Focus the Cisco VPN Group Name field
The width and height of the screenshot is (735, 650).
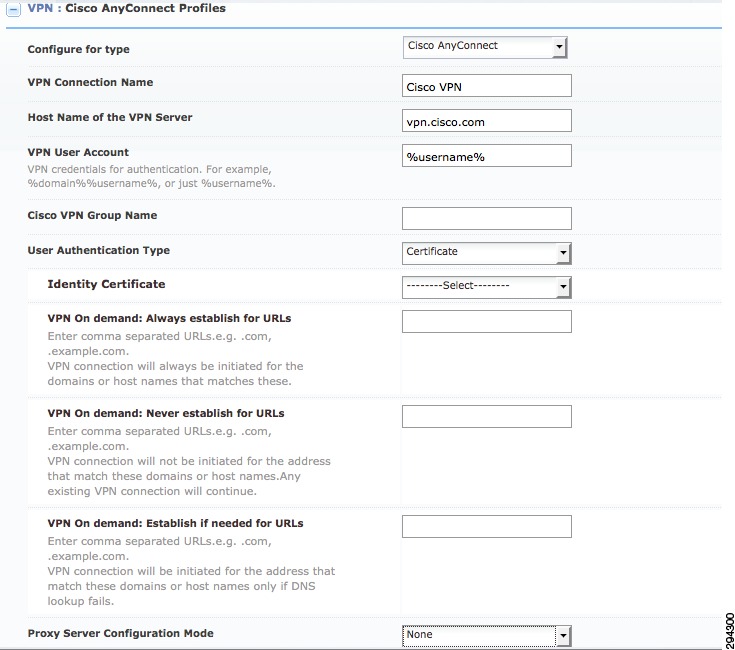click(x=487, y=218)
